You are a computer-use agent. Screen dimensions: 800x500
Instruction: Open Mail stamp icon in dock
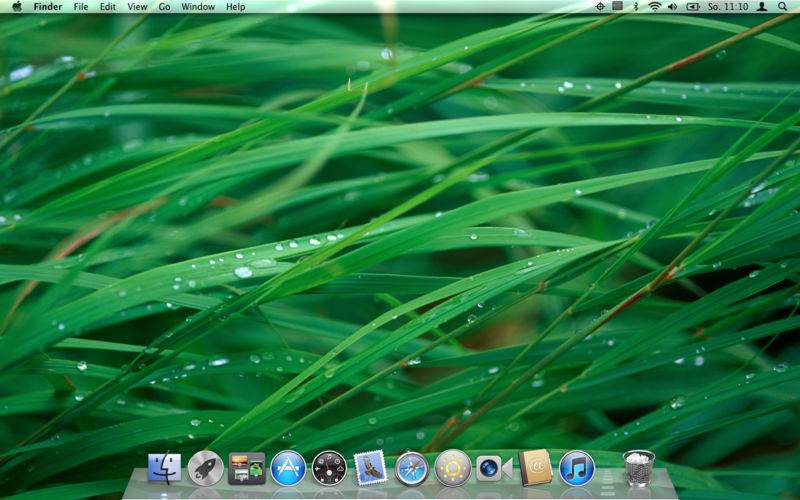pos(370,467)
